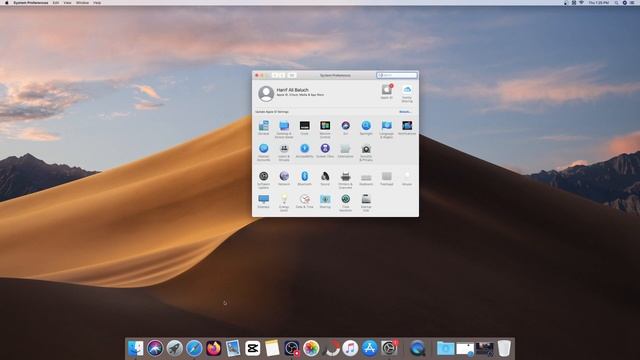Image resolution: width=640 pixels, height=360 pixels.
Task: Open Time Machine preferences
Action: point(346,202)
